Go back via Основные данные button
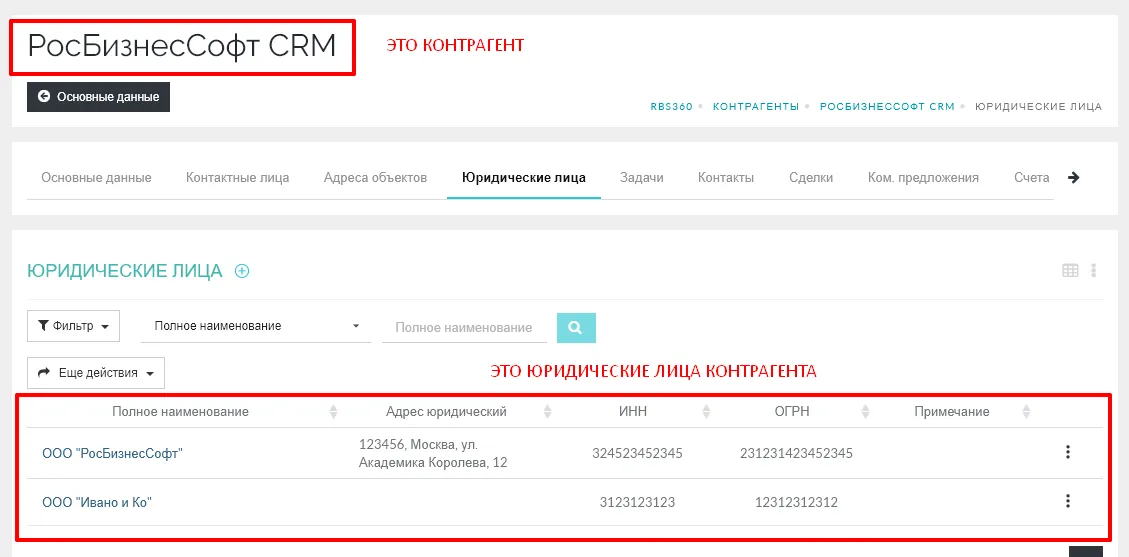 click(x=98, y=97)
